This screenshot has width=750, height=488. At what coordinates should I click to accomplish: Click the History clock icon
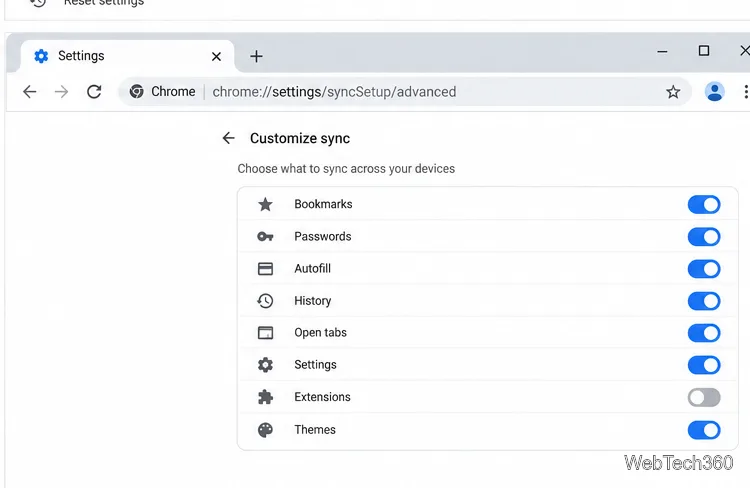click(x=265, y=300)
